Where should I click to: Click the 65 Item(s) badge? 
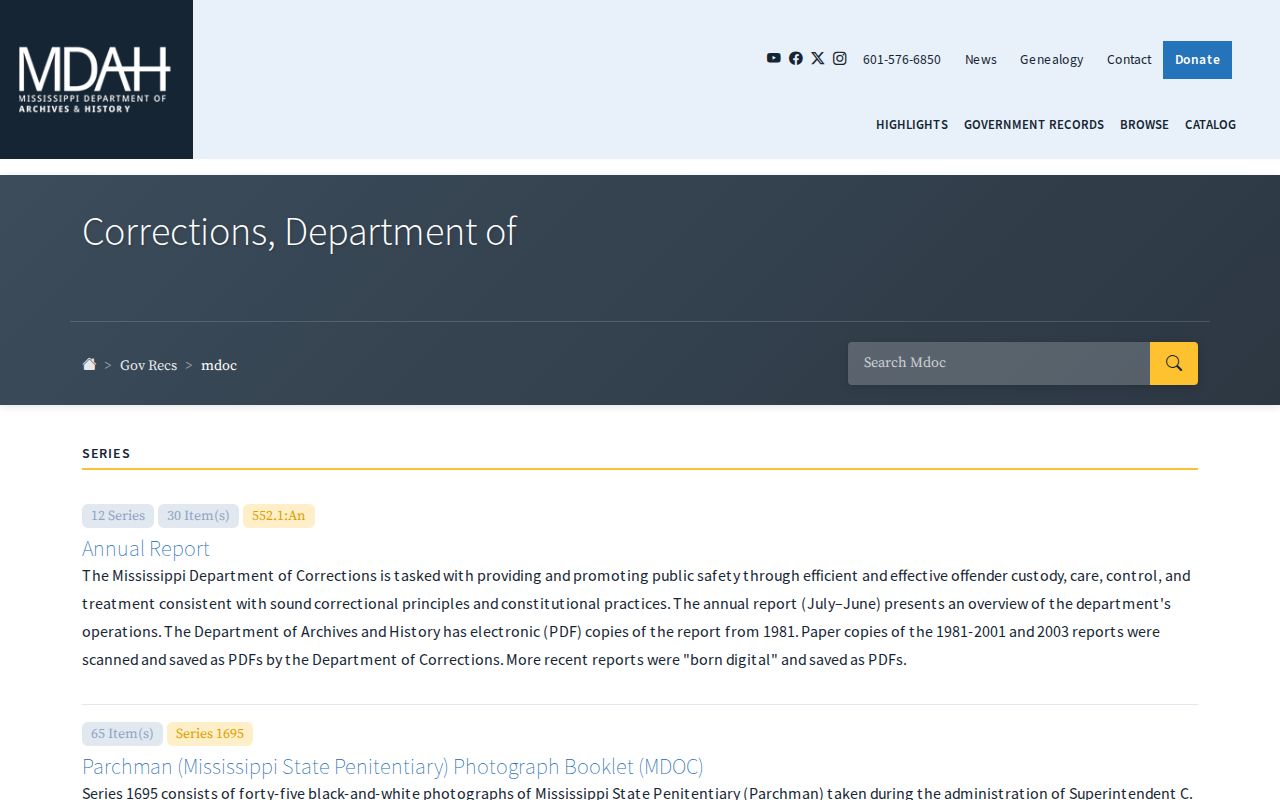coord(122,734)
